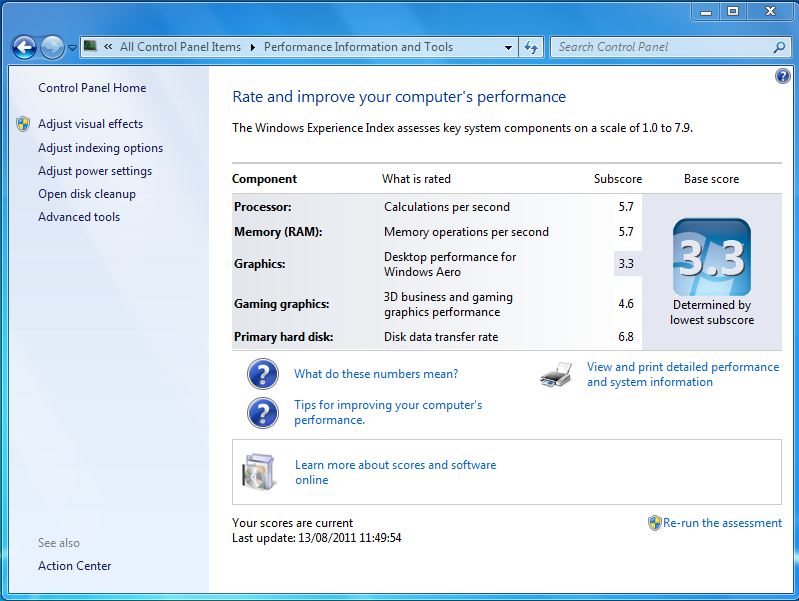Click the question icon next to numbers meaning
This screenshot has height=601, width=799.
[x=263, y=374]
